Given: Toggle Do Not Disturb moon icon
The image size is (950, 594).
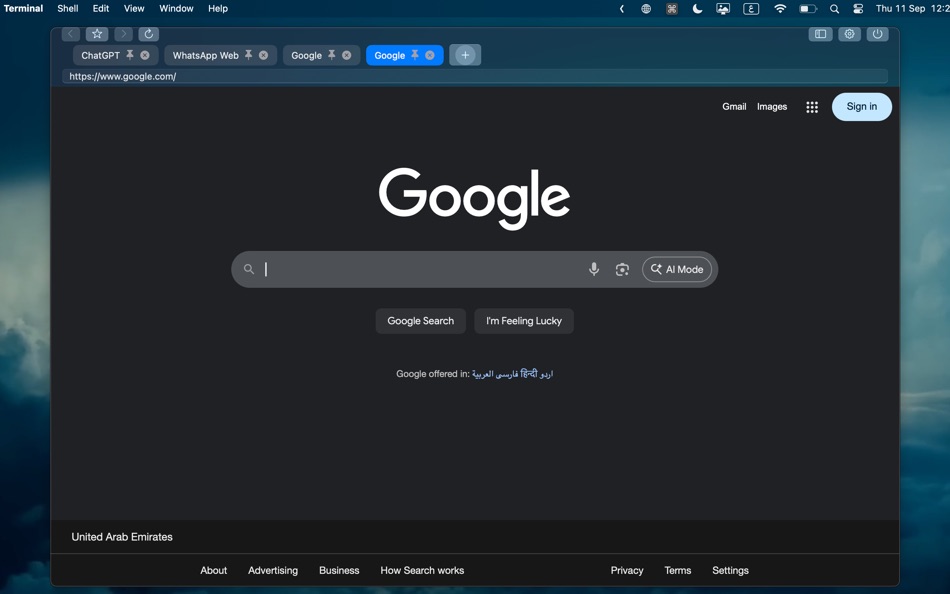Looking at the screenshot, I should tap(697, 8).
